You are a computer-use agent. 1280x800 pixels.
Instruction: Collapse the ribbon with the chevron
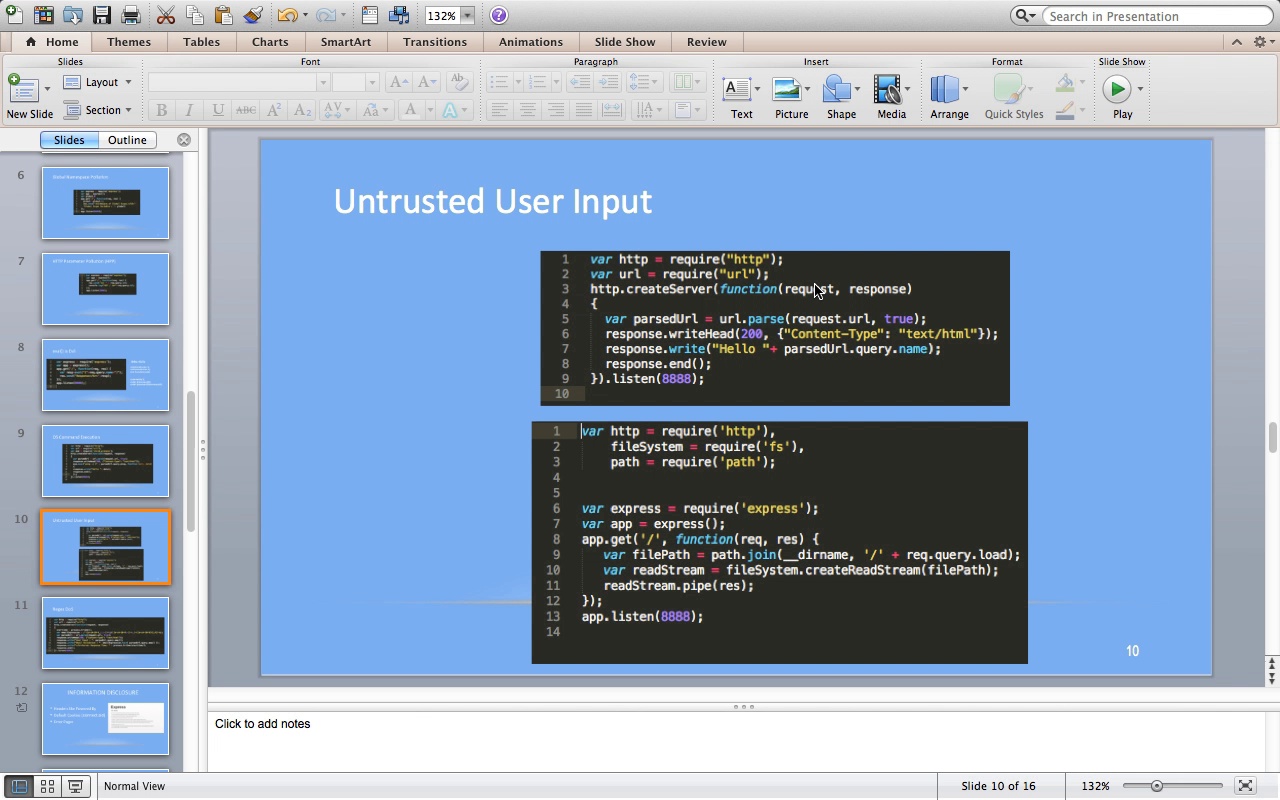(1237, 42)
